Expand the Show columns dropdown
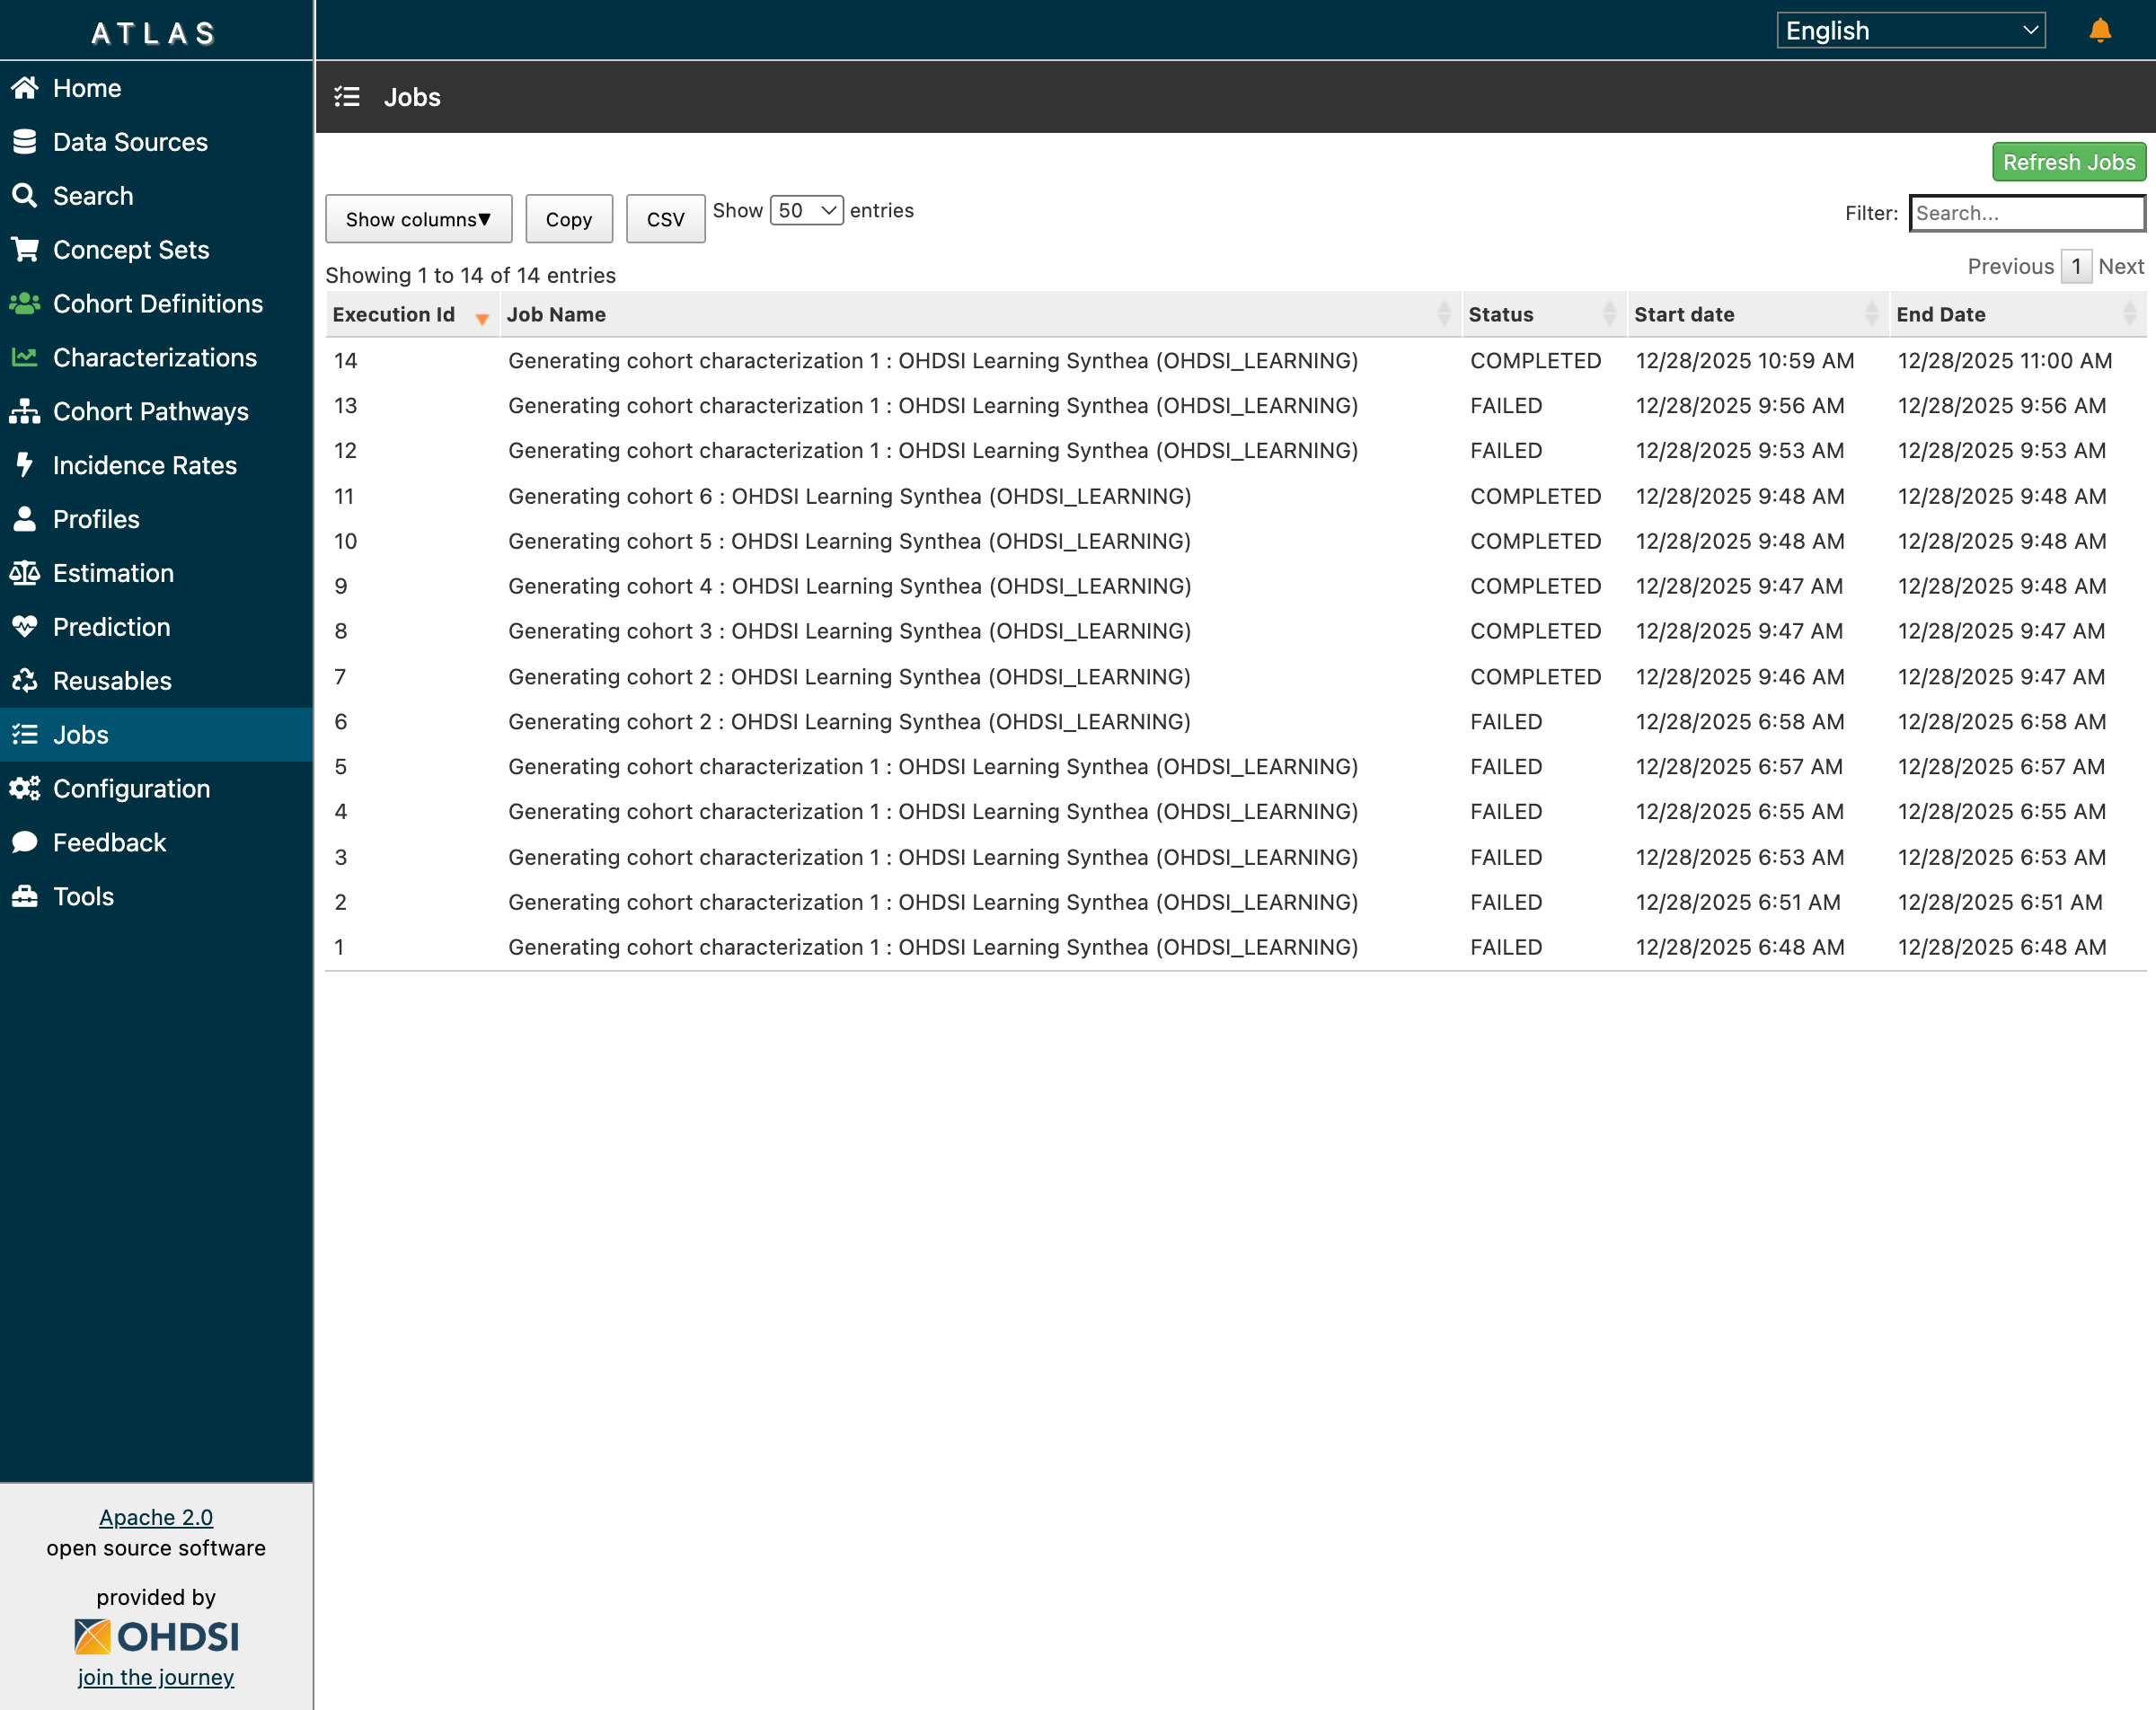 (418, 219)
